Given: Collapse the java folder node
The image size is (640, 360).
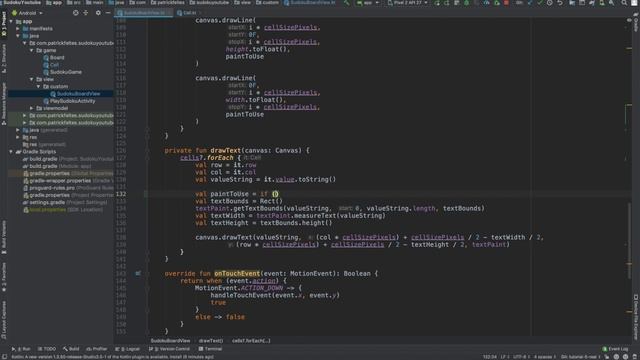Looking at the screenshot, I should point(18,36).
